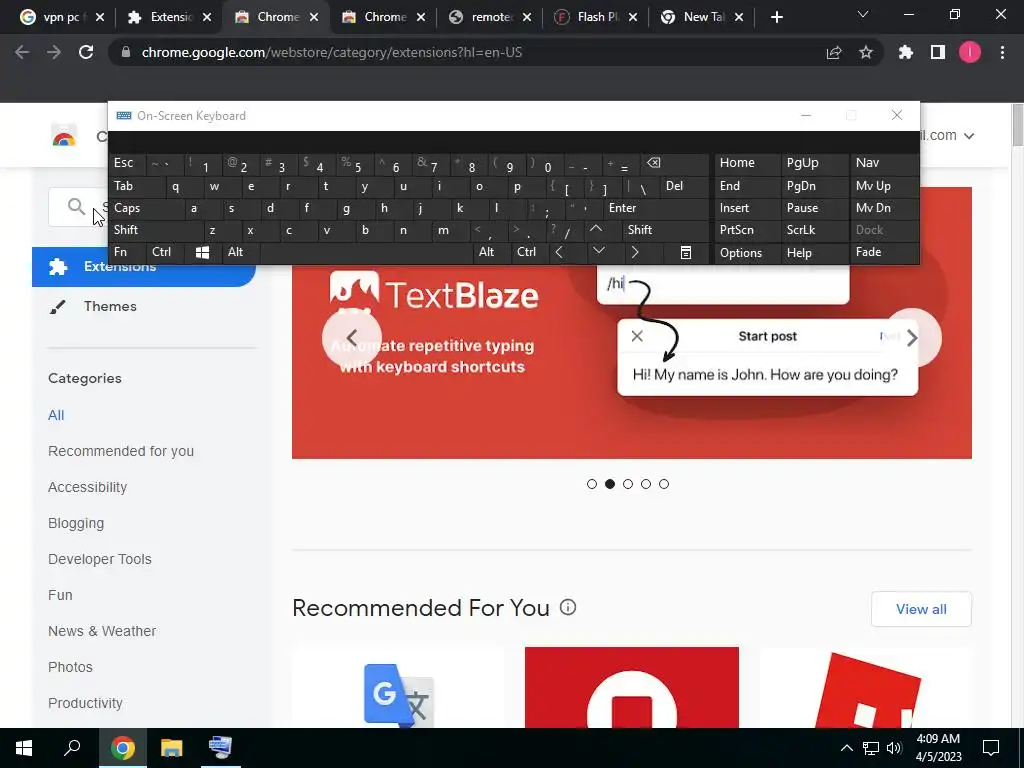Select first carousel dot indicator
This screenshot has height=768, width=1024.
[x=592, y=484]
